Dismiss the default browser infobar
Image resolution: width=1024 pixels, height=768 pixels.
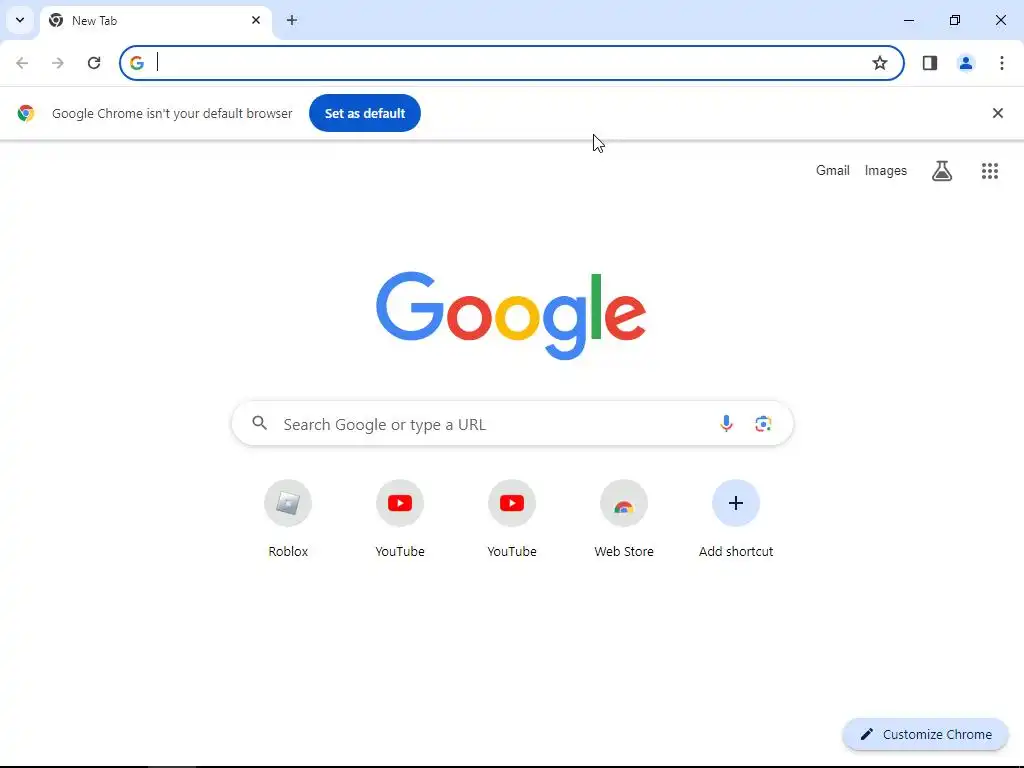pos(998,113)
